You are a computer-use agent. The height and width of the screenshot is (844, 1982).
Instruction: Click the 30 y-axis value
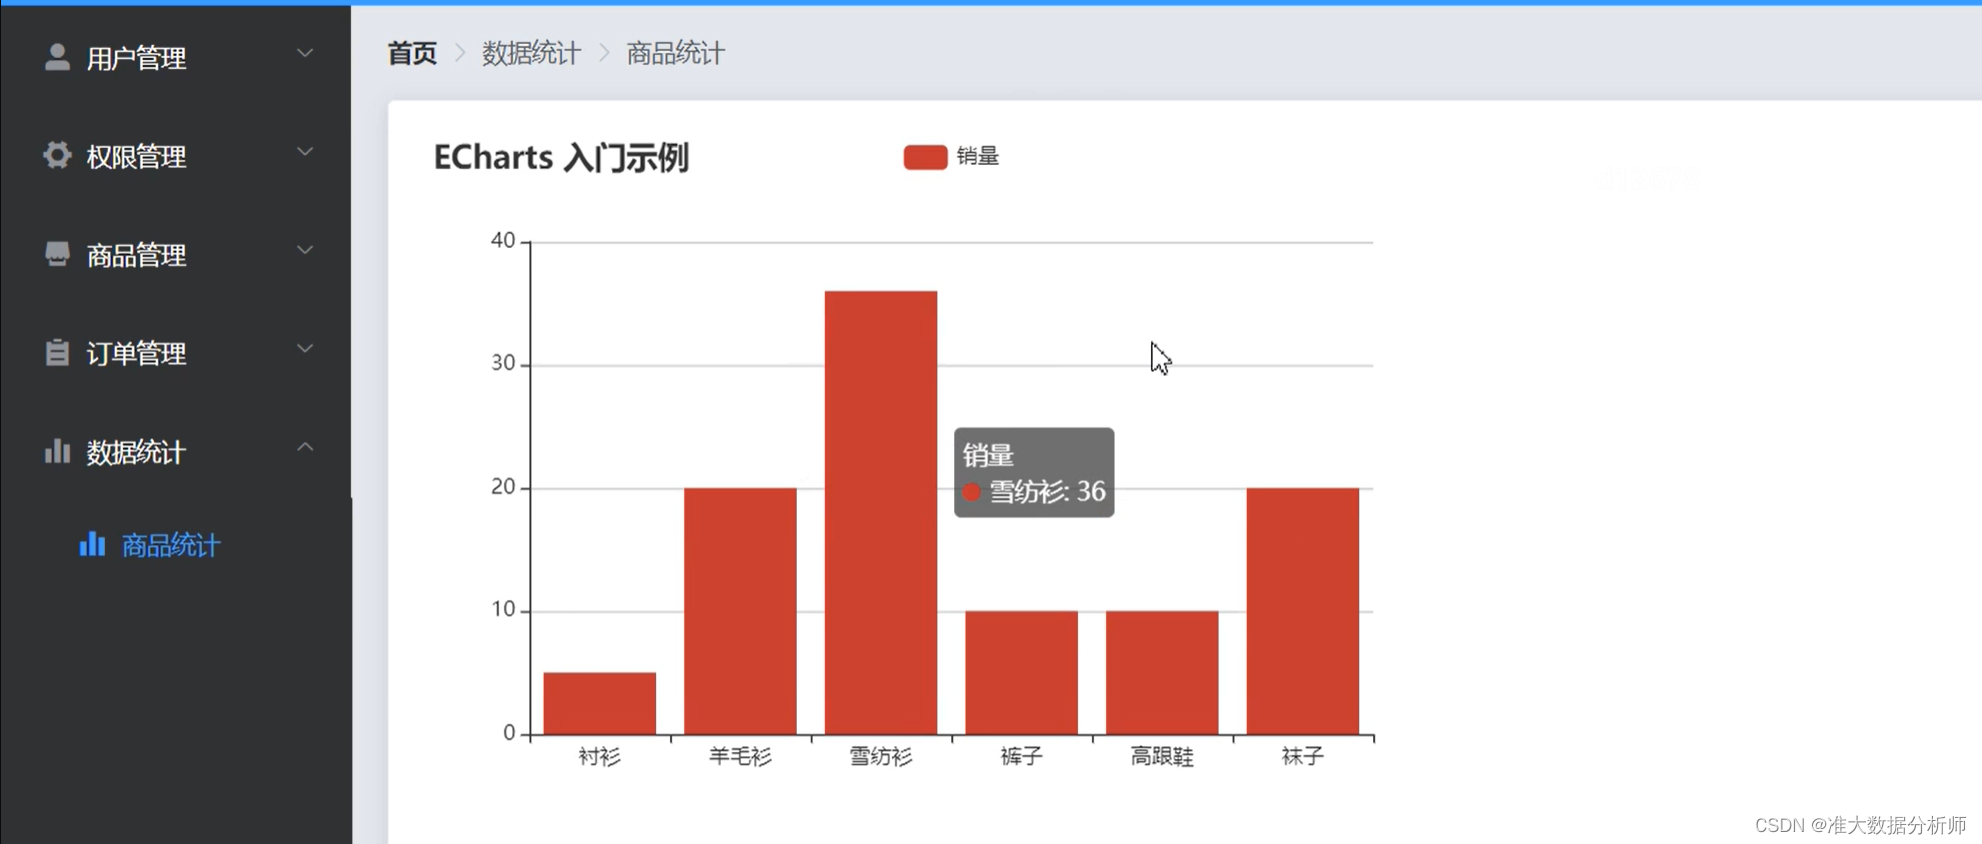tap(503, 363)
